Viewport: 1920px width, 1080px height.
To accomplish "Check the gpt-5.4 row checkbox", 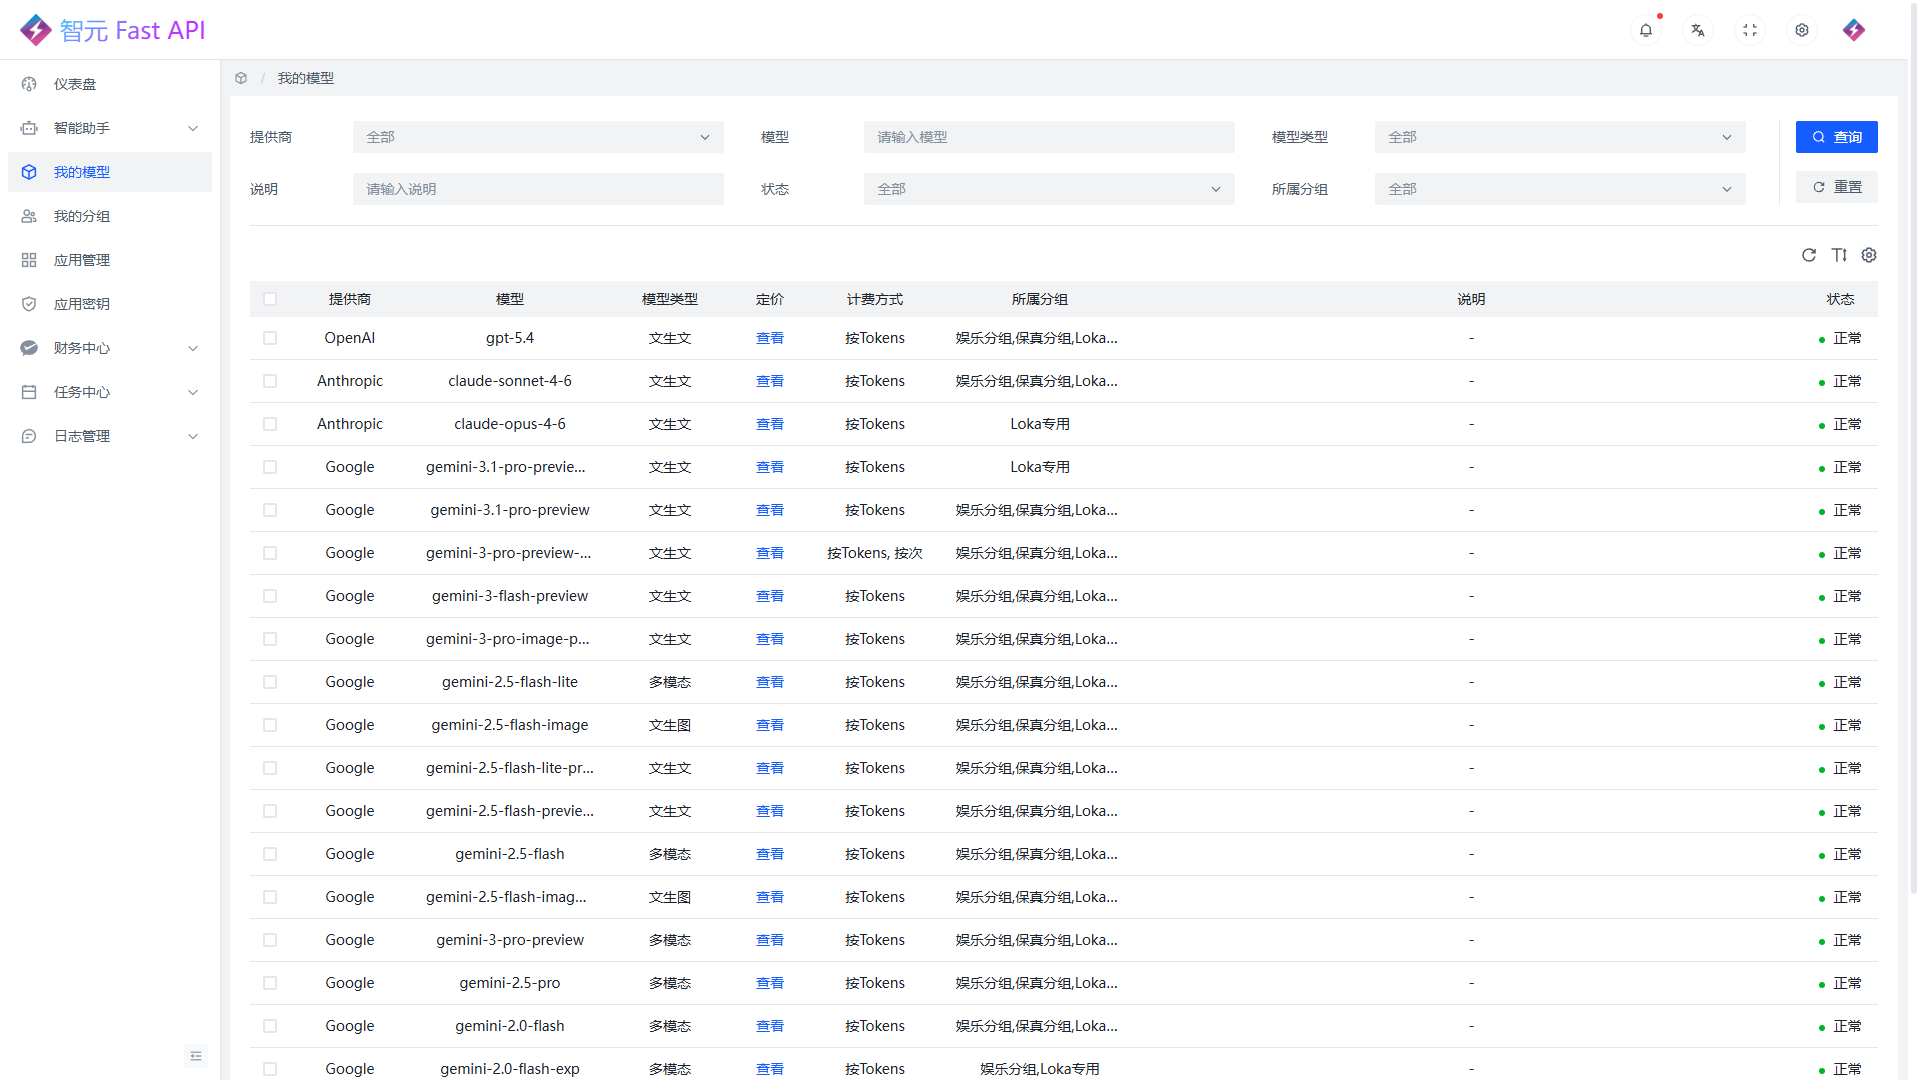I will coord(270,338).
